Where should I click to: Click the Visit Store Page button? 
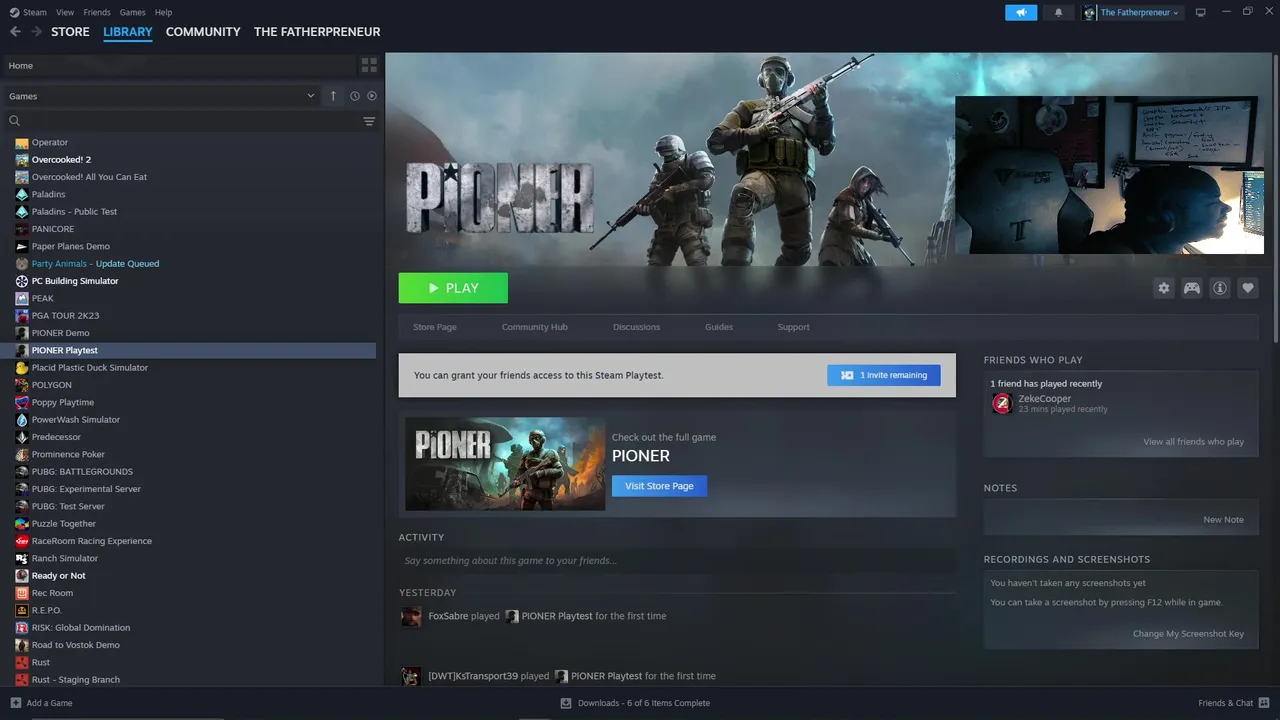point(659,486)
